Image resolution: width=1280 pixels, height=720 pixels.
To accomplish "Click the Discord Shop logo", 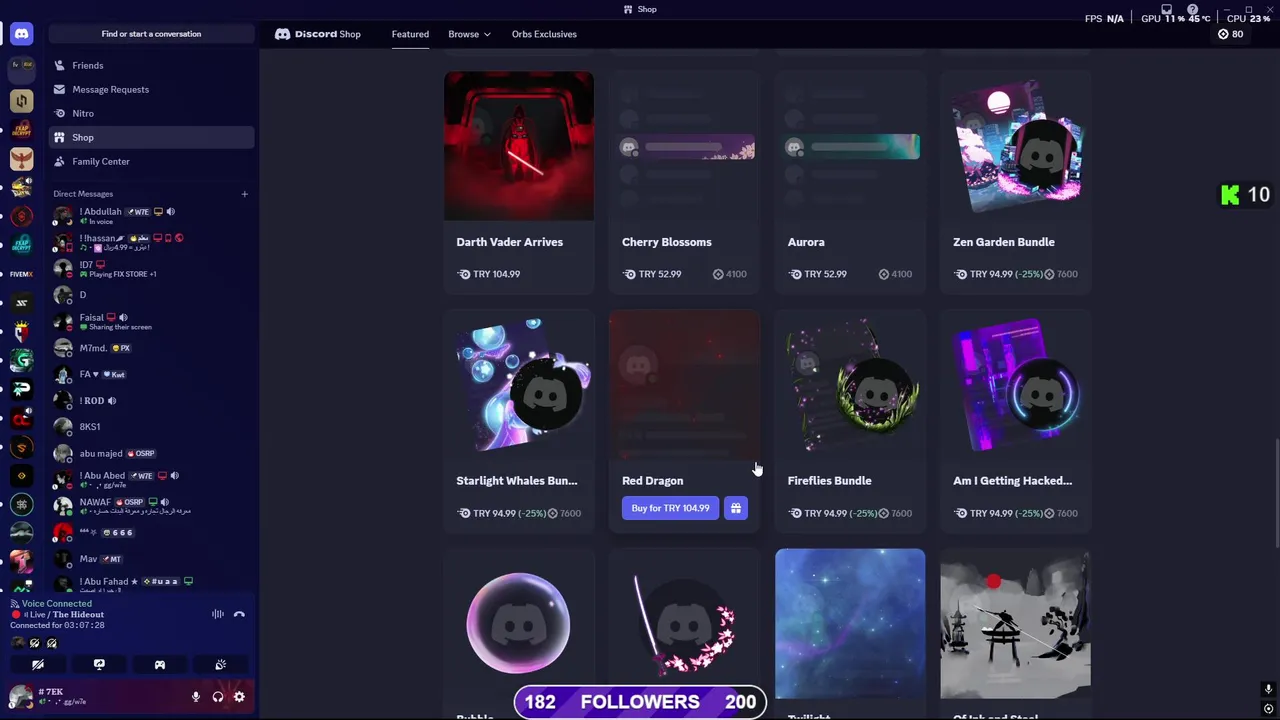I will (317, 34).
